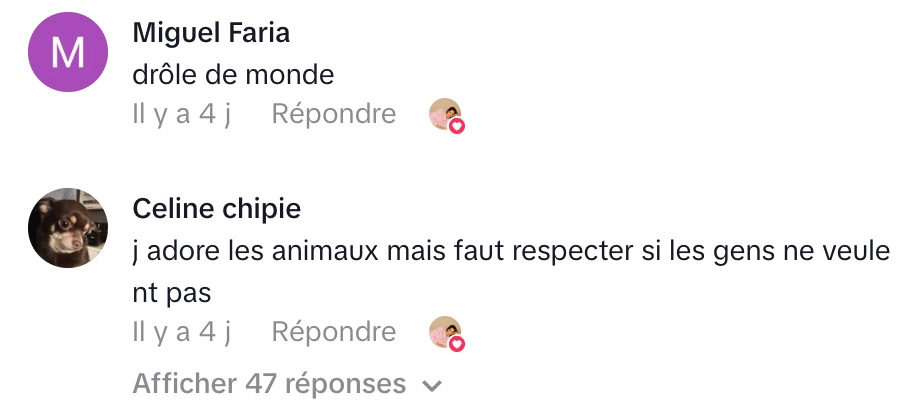This screenshot has width=910, height=402.
Task: Click the white M letter in the avatar
Action: [67, 55]
